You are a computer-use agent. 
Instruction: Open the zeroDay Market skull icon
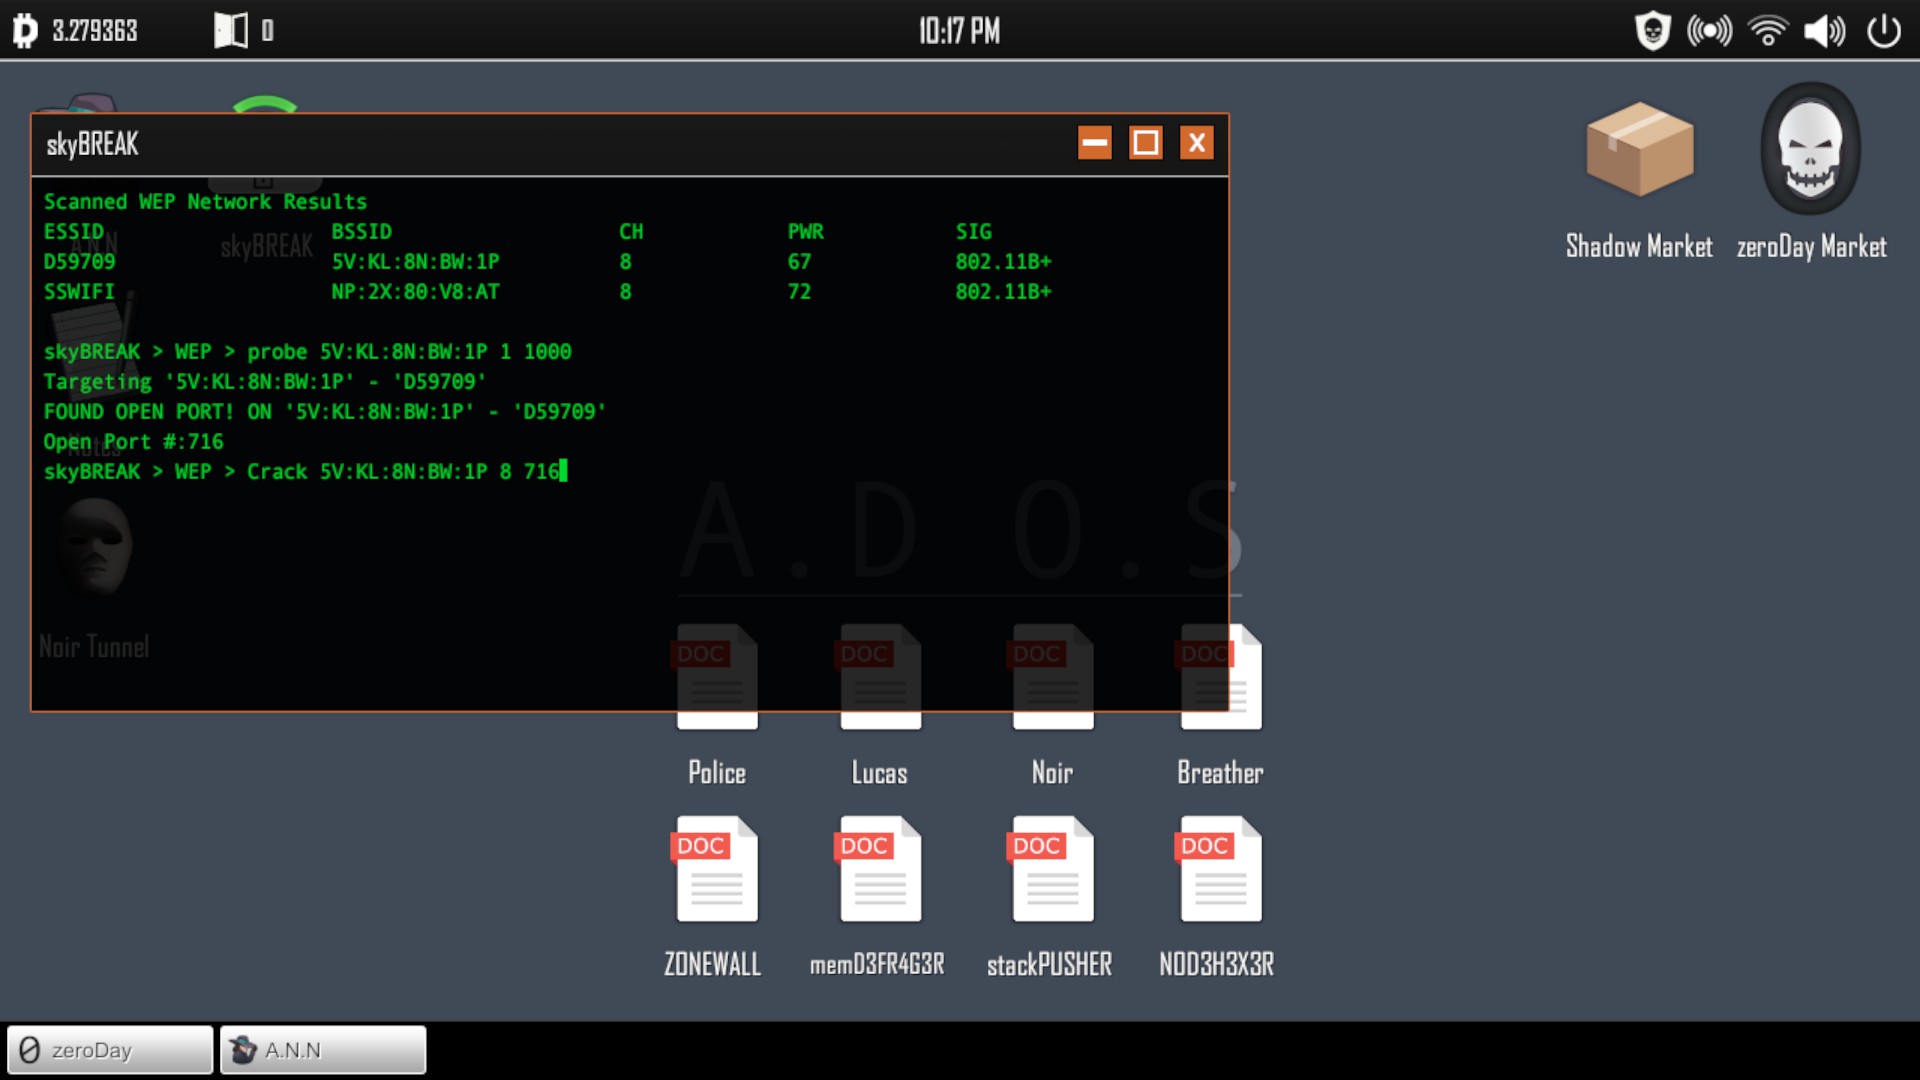[x=1810, y=150]
